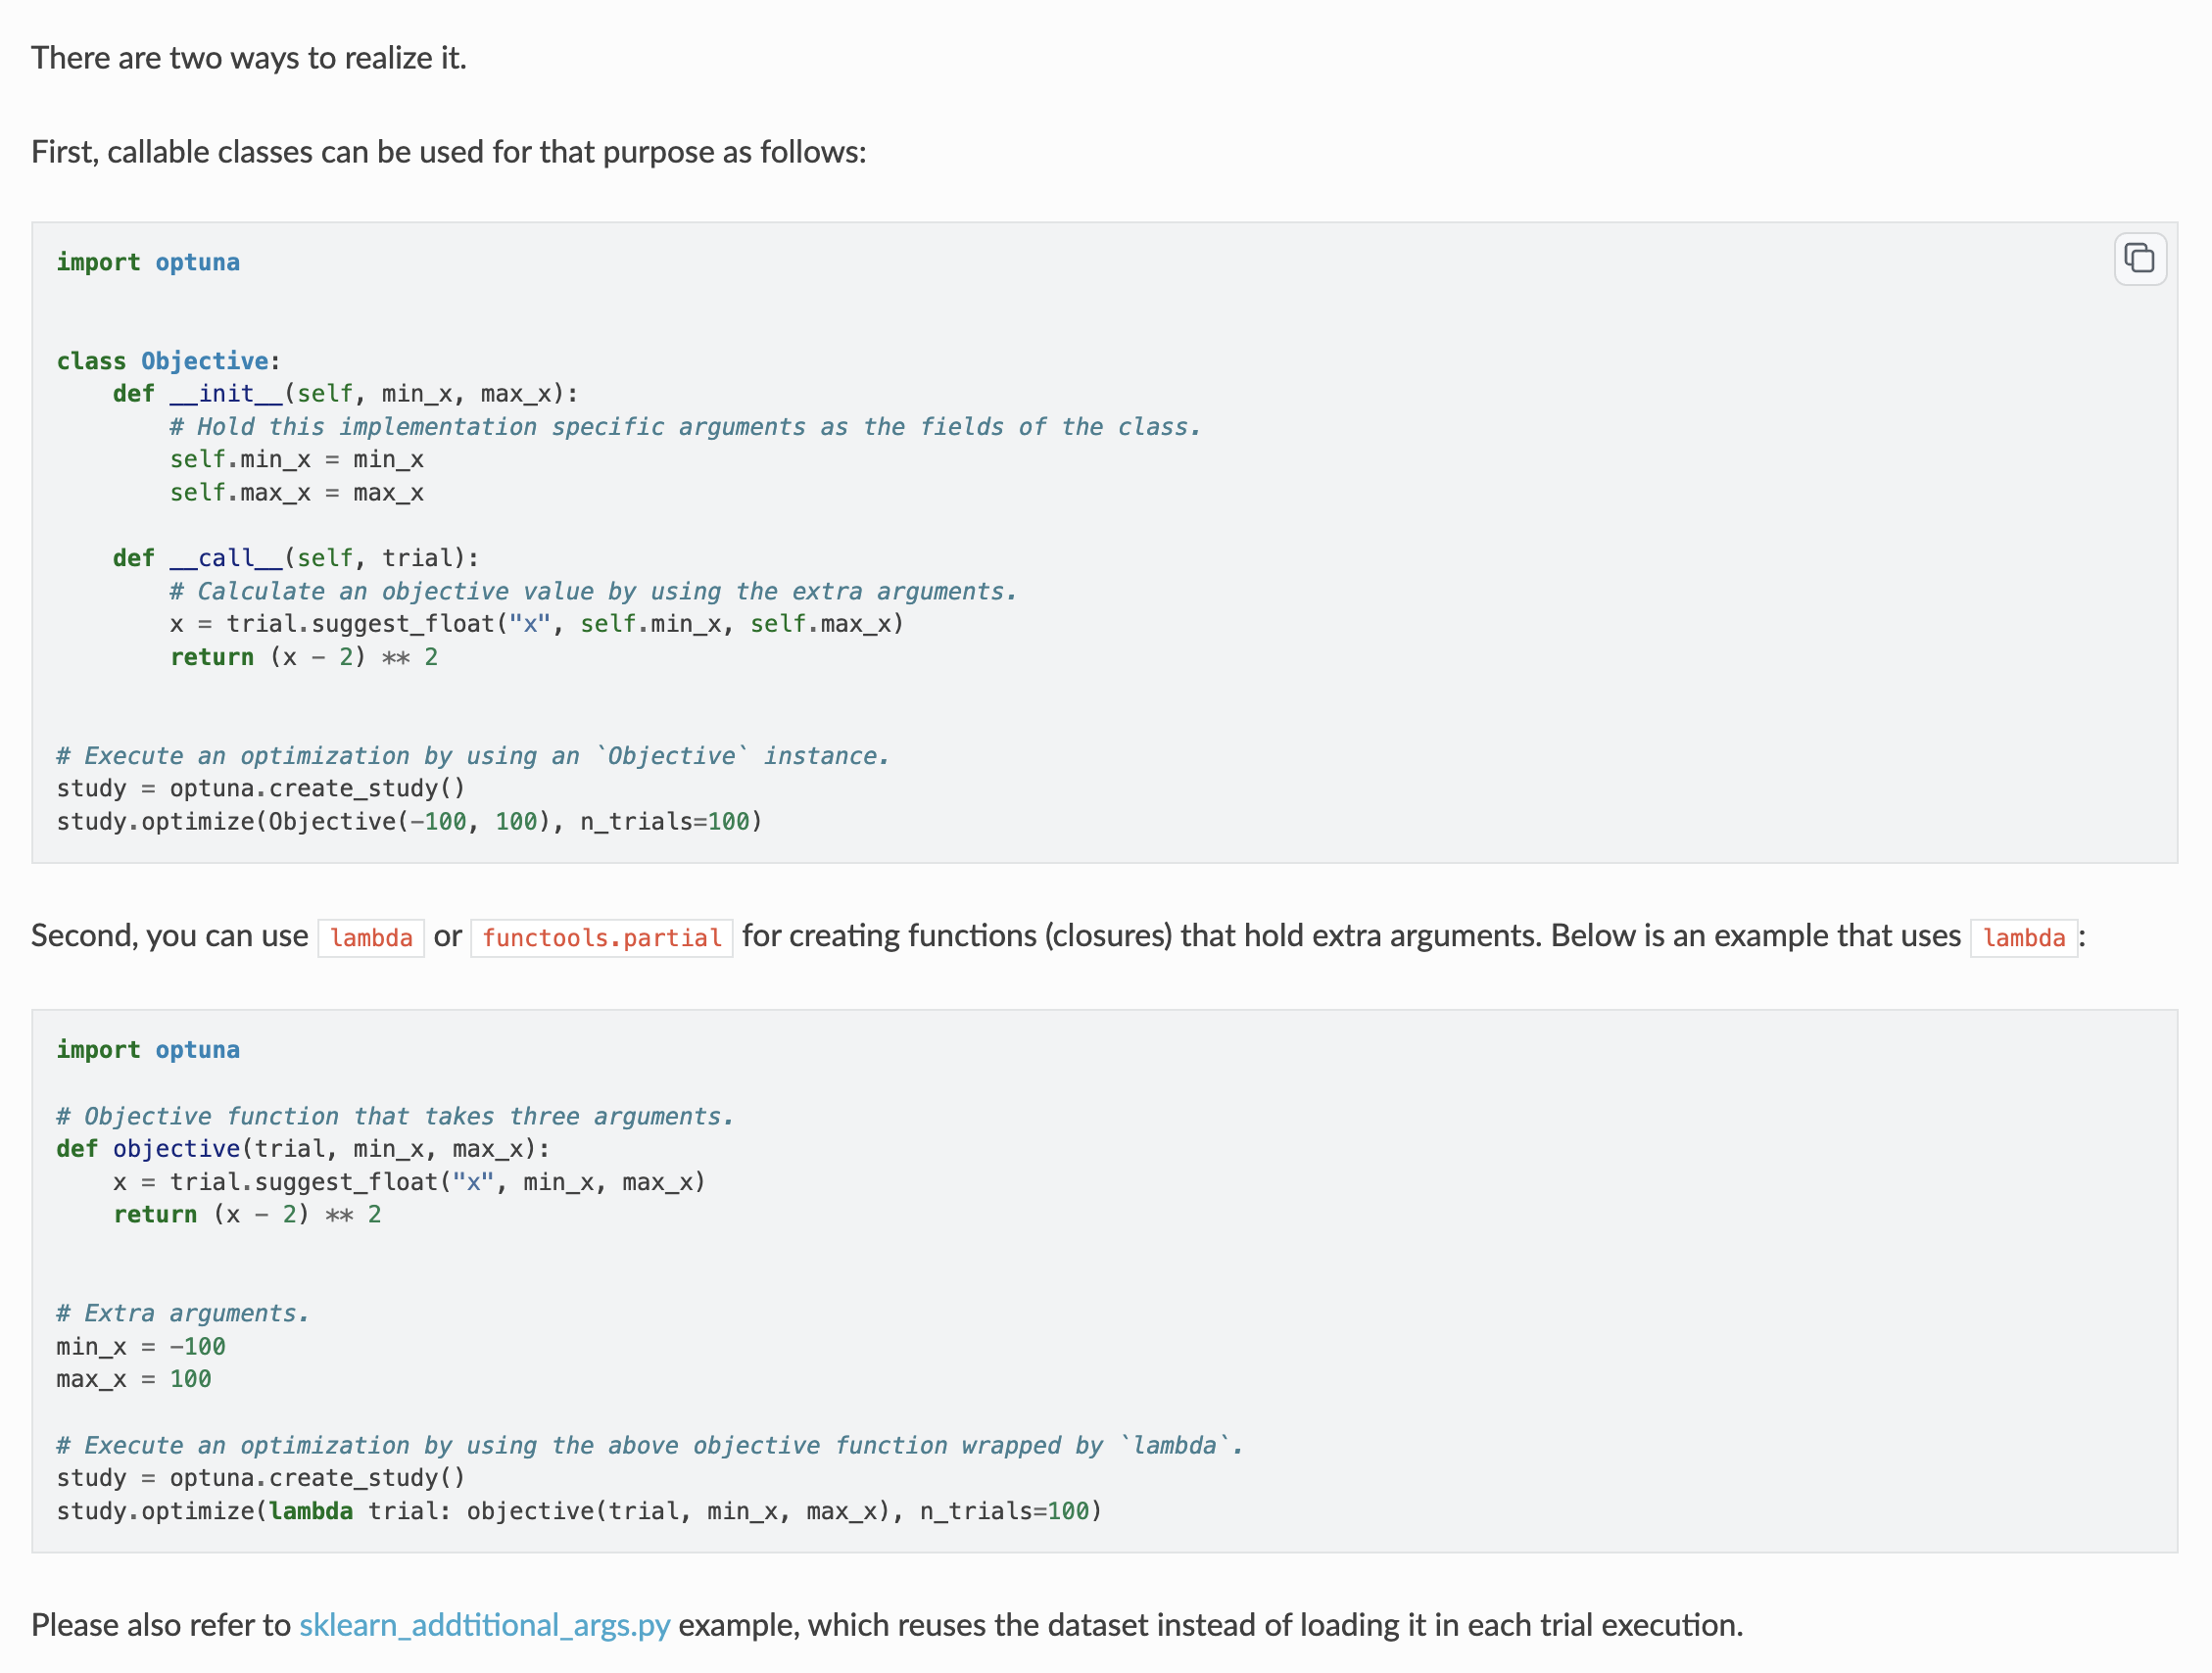Click the 'self.max_x = max_x' line
This screenshot has height=1673, width=2212.
pyautogui.click(x=296, y=493)
